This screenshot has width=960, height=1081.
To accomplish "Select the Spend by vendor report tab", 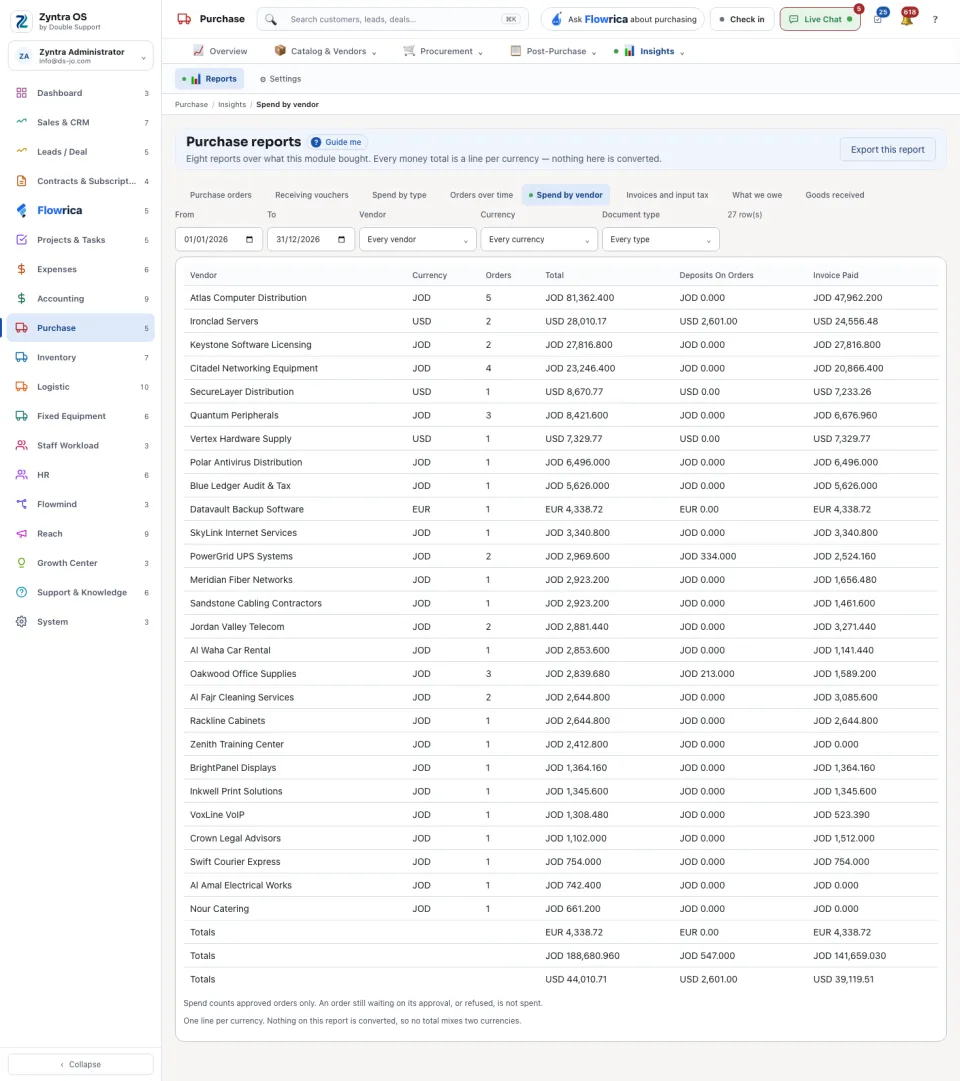I will 566,195.
